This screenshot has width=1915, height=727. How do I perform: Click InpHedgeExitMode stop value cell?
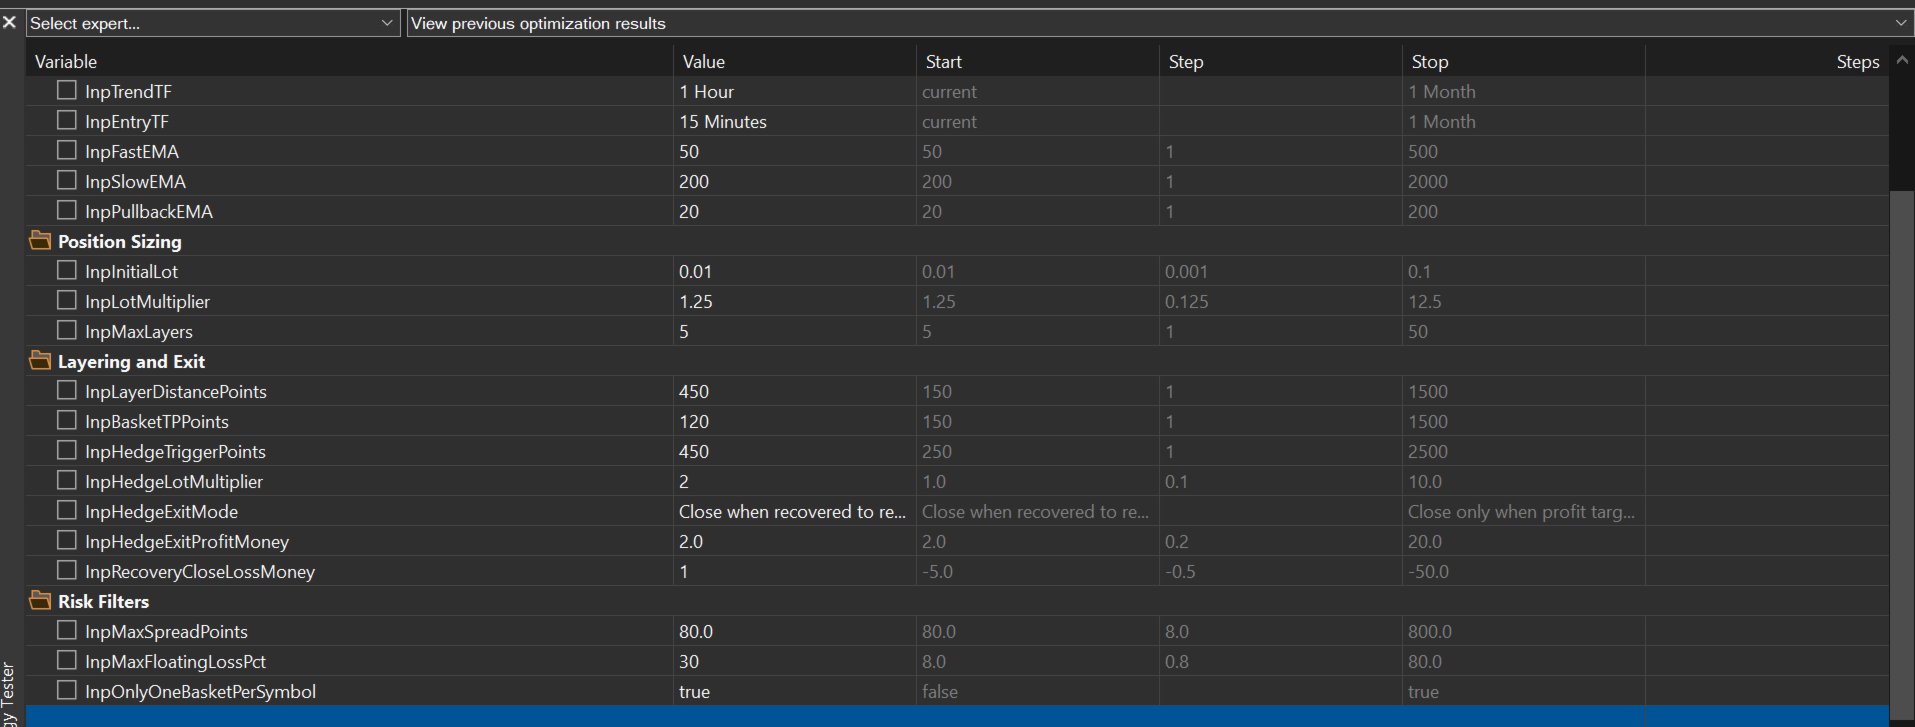pos(1524,511)
